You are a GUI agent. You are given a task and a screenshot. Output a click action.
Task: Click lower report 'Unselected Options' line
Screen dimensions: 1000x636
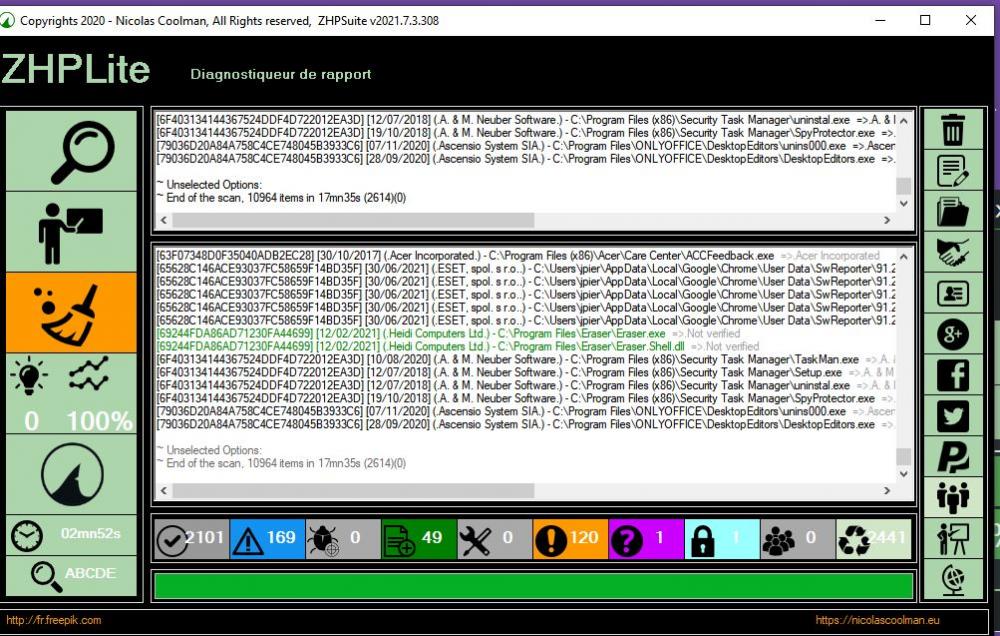(x=209, y=450)
